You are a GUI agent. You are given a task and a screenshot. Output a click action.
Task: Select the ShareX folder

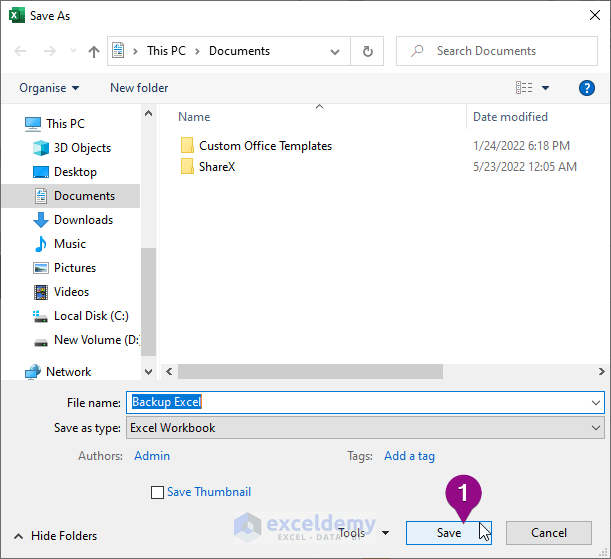pos(217,167)
